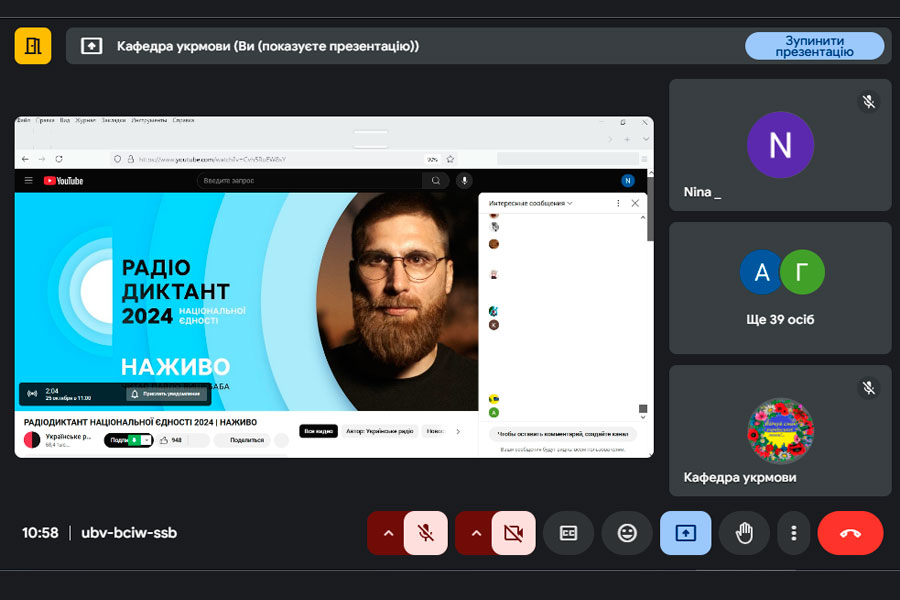900x600 pixels.
Task: Open the emoji reactions button
Action: [627, 533]
